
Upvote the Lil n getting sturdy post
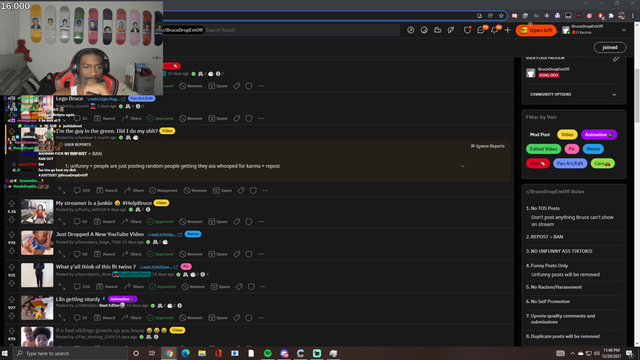11,300
